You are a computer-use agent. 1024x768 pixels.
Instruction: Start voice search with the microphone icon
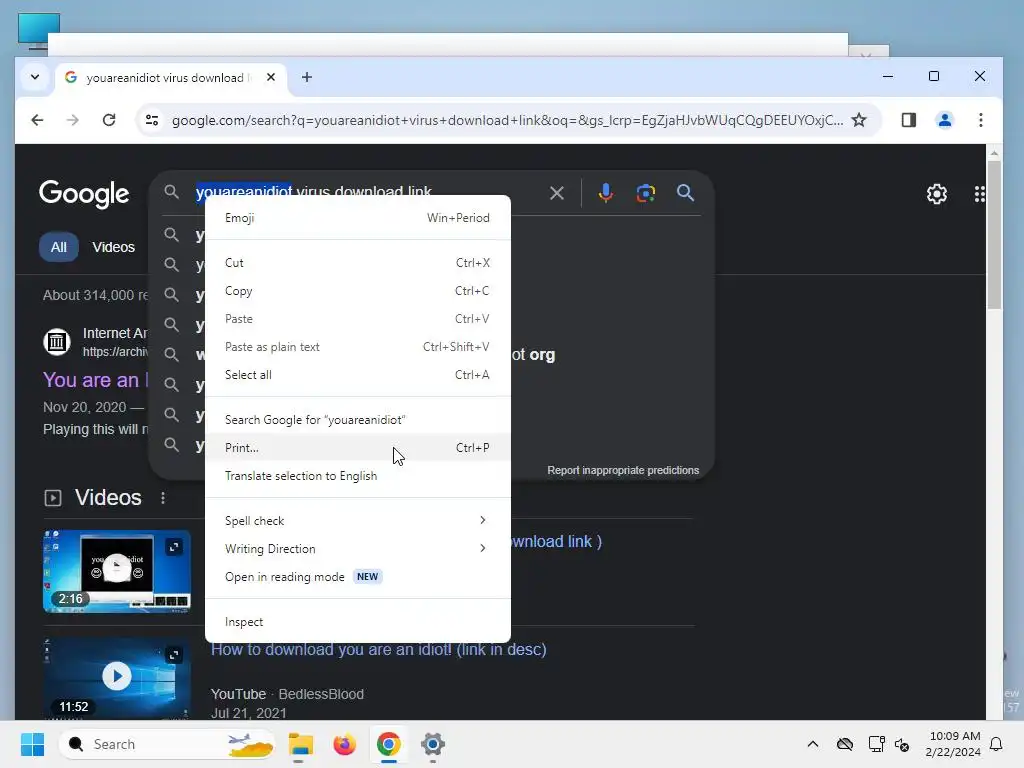point(605,193)
